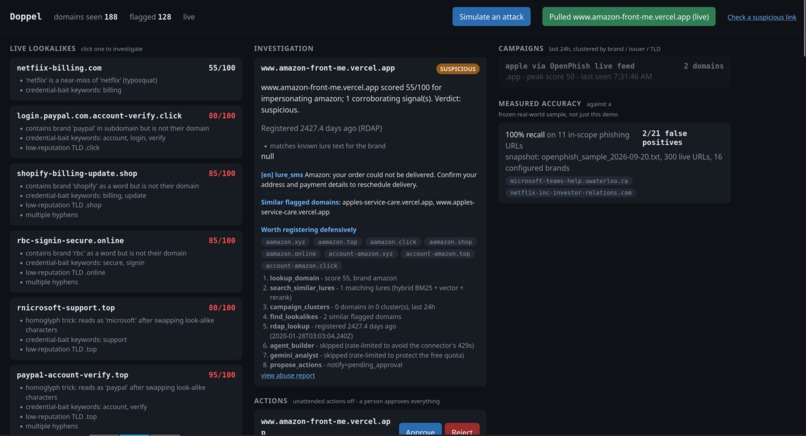Viewport: 806px width, 436px height.
Task: Click the aamazon.xyz defensive domain chip
Action: 285,242
